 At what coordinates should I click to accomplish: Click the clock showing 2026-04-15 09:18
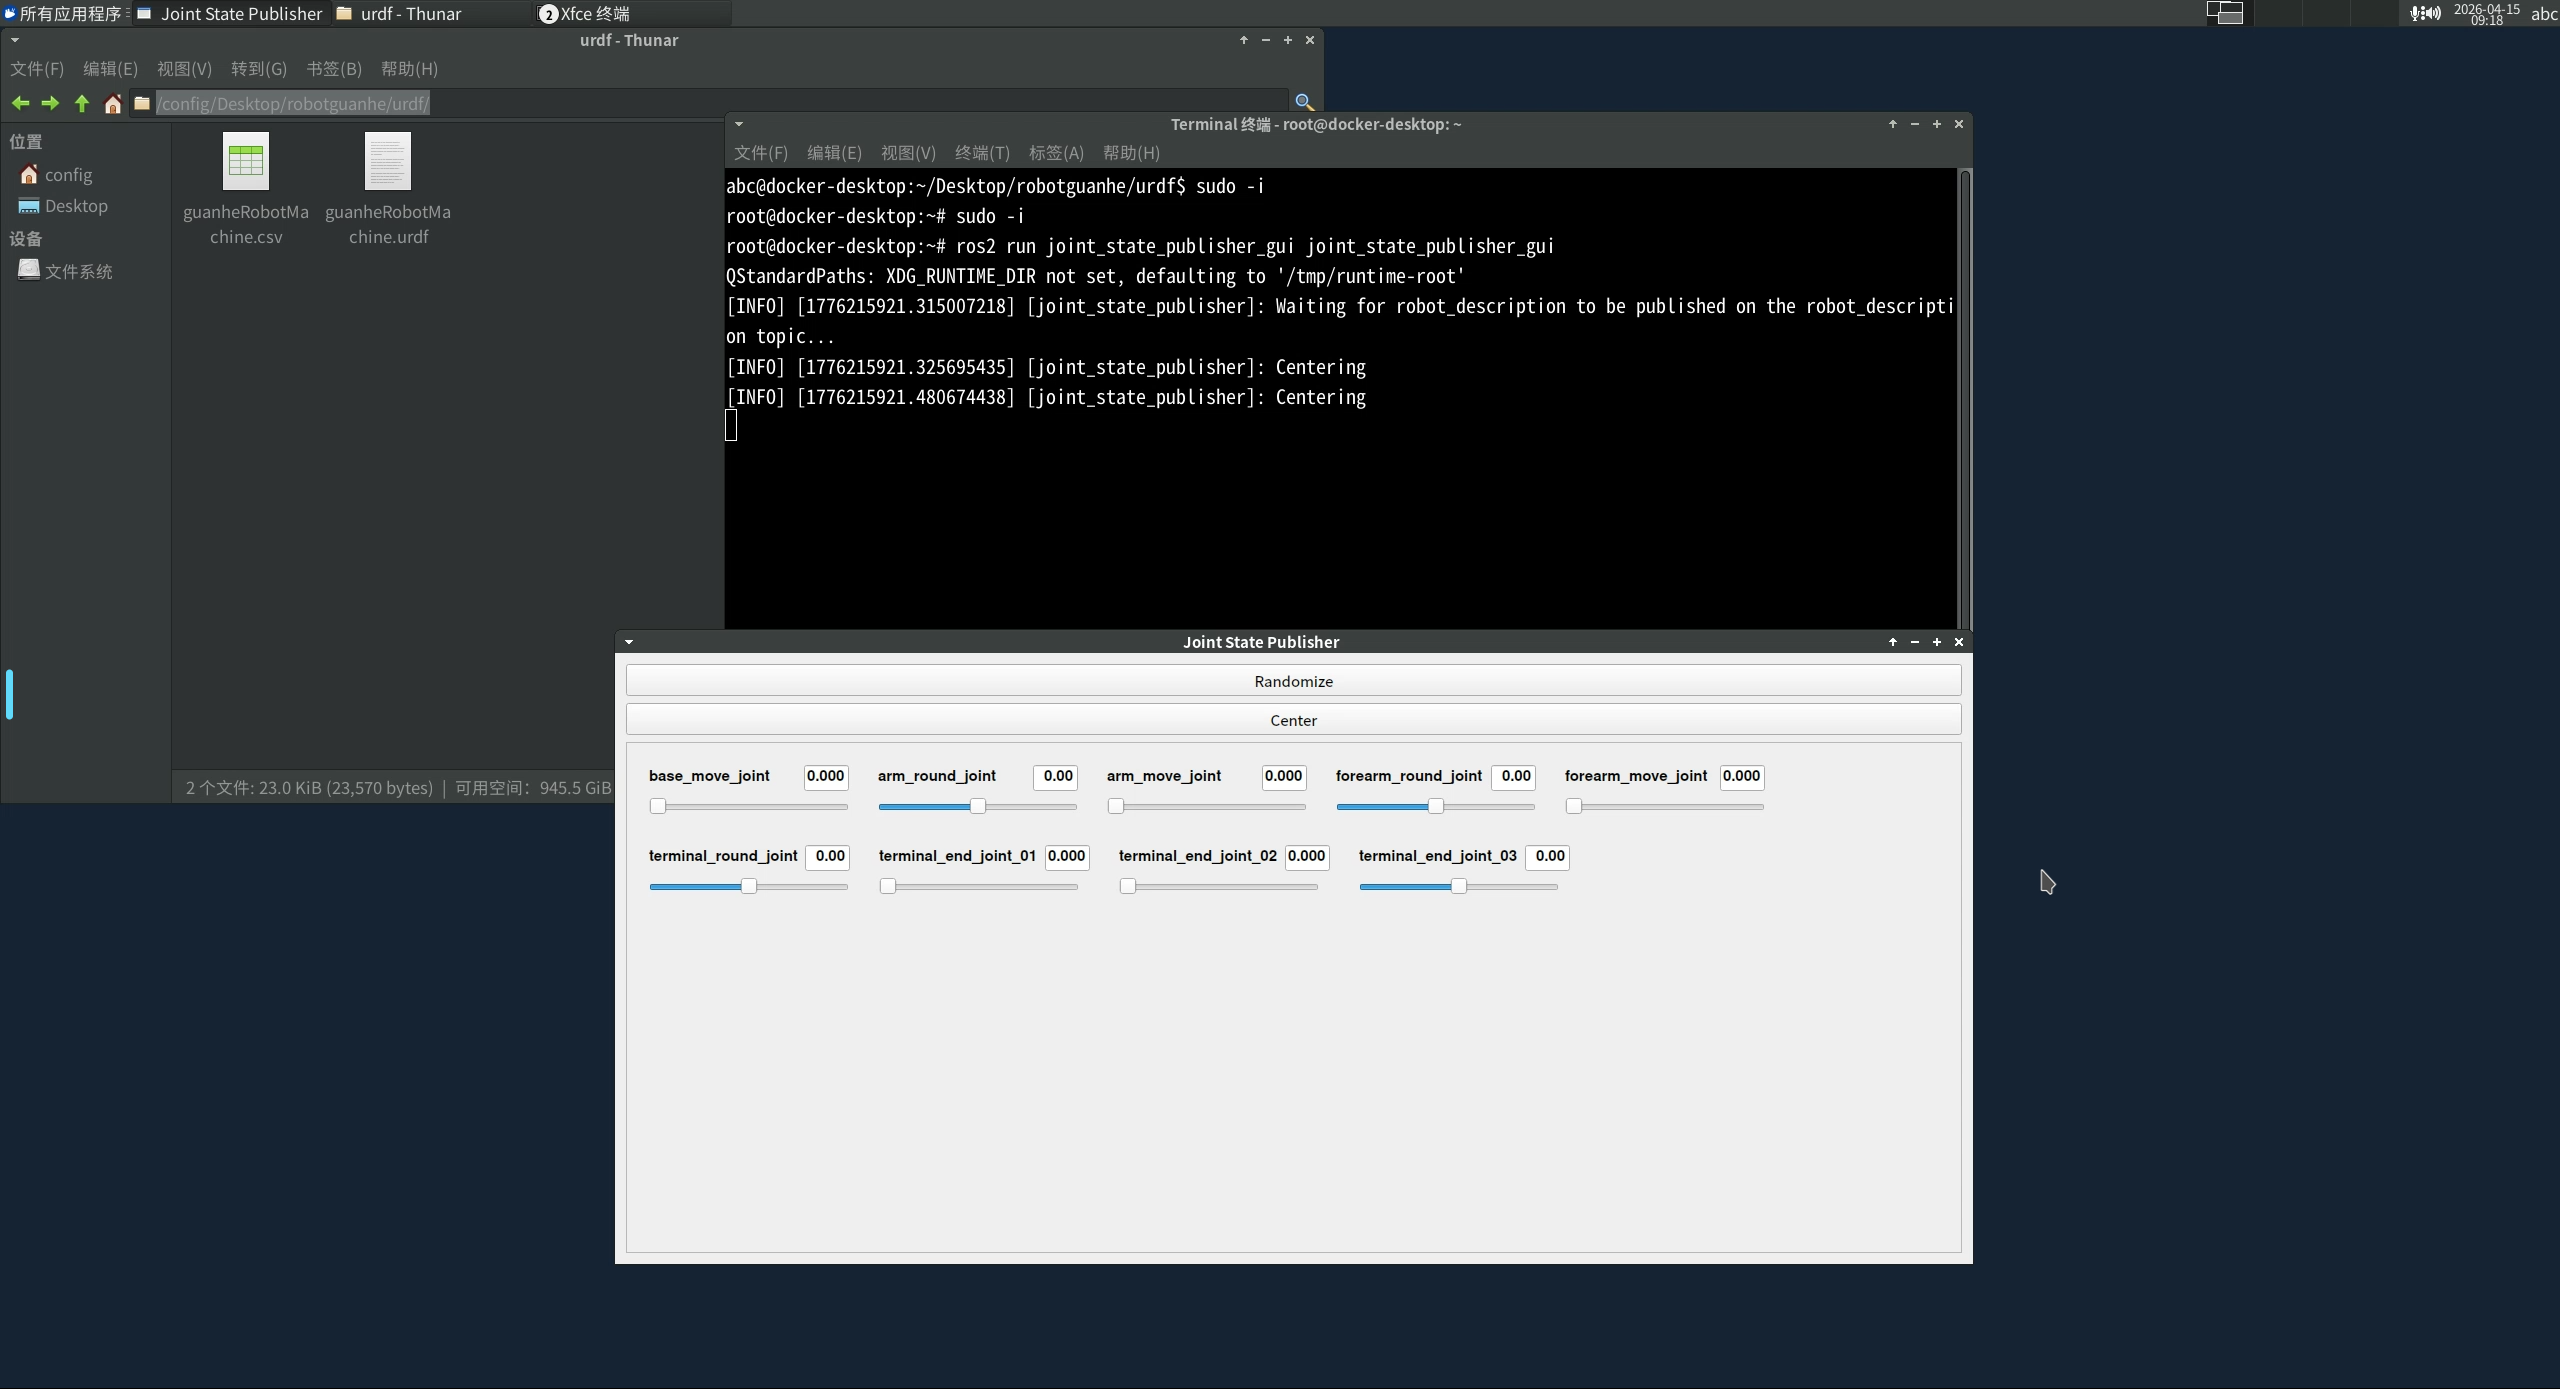2486,14
